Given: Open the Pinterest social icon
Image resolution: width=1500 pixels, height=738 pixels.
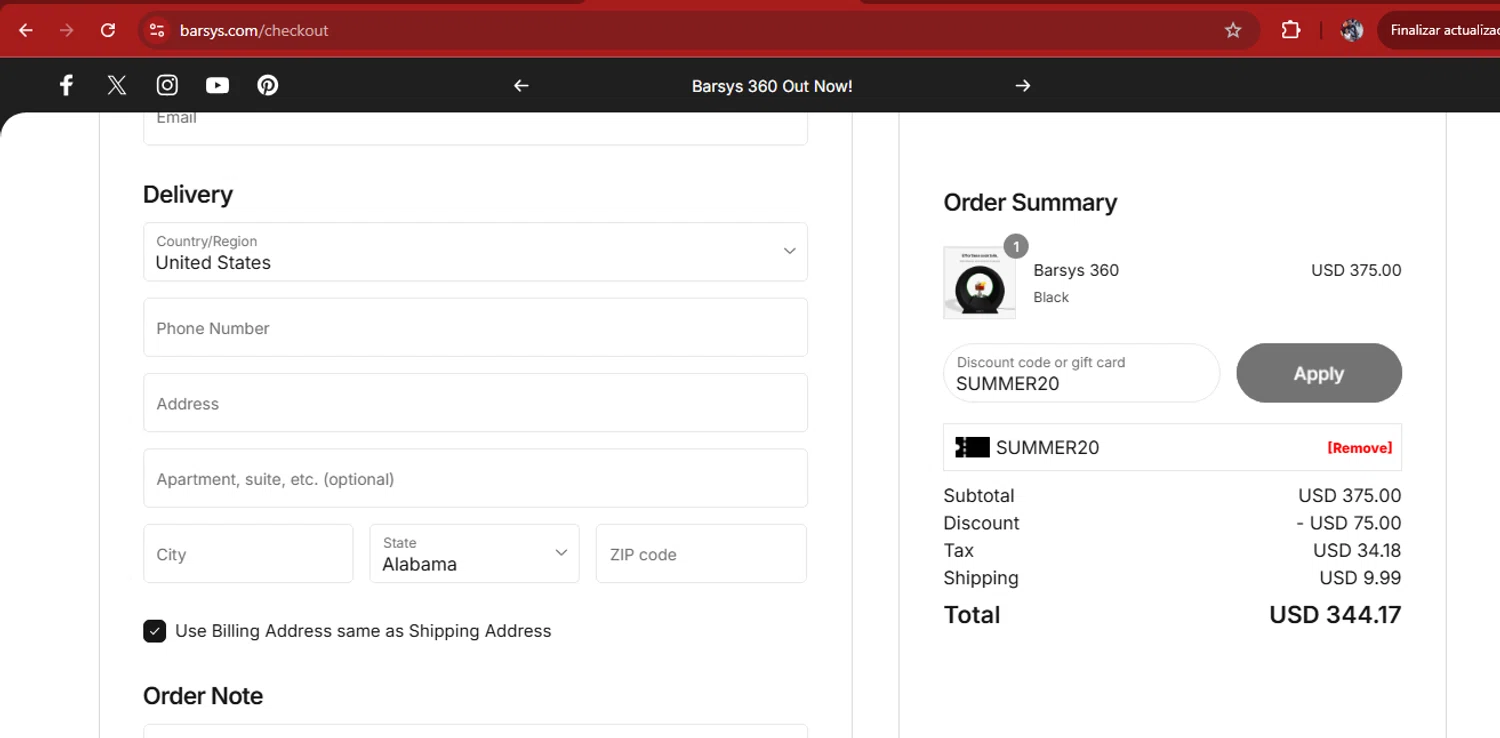Looking at the screenshot, I should tap(268, 85).
